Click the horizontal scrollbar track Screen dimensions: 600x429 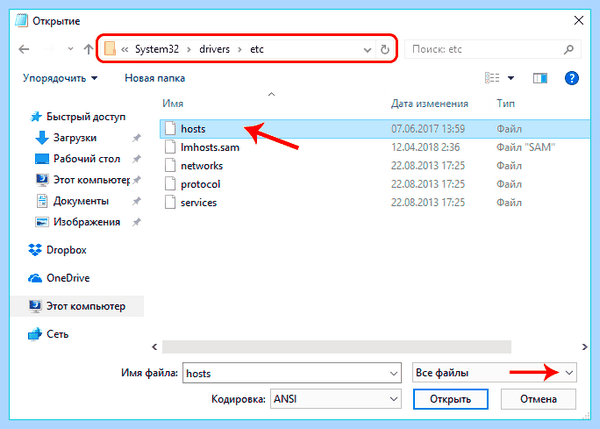336,347
